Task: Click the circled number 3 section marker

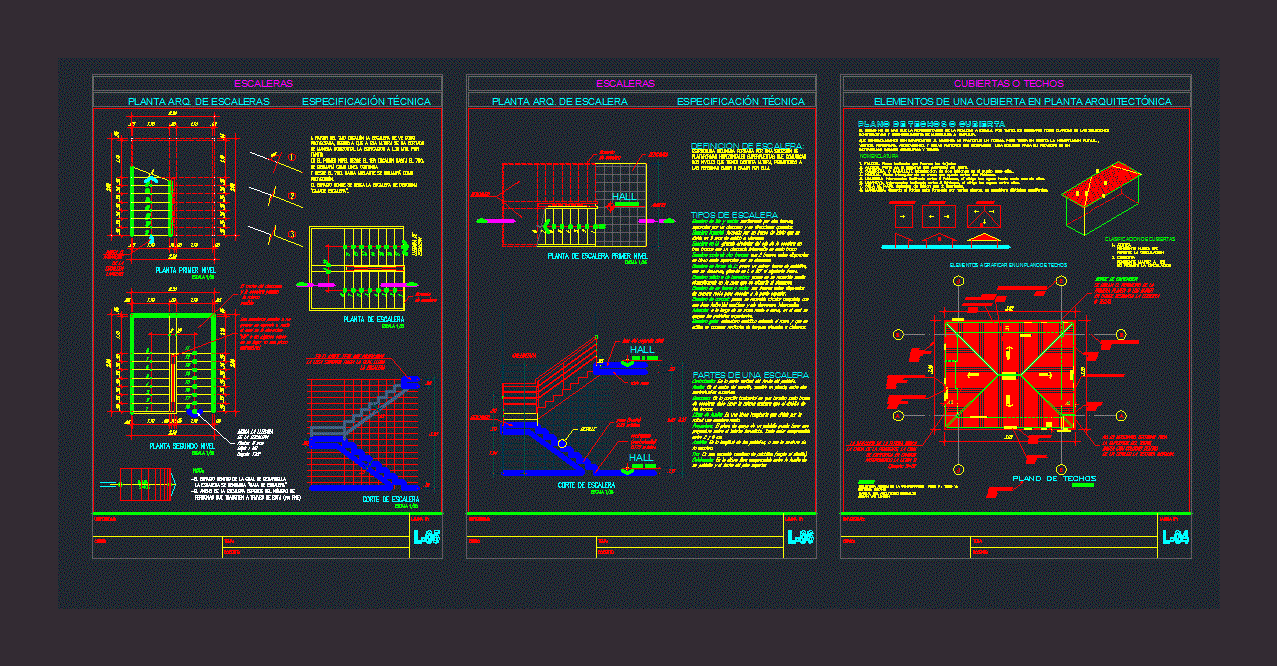Action: pyautogui.click(x=291, y=234)
